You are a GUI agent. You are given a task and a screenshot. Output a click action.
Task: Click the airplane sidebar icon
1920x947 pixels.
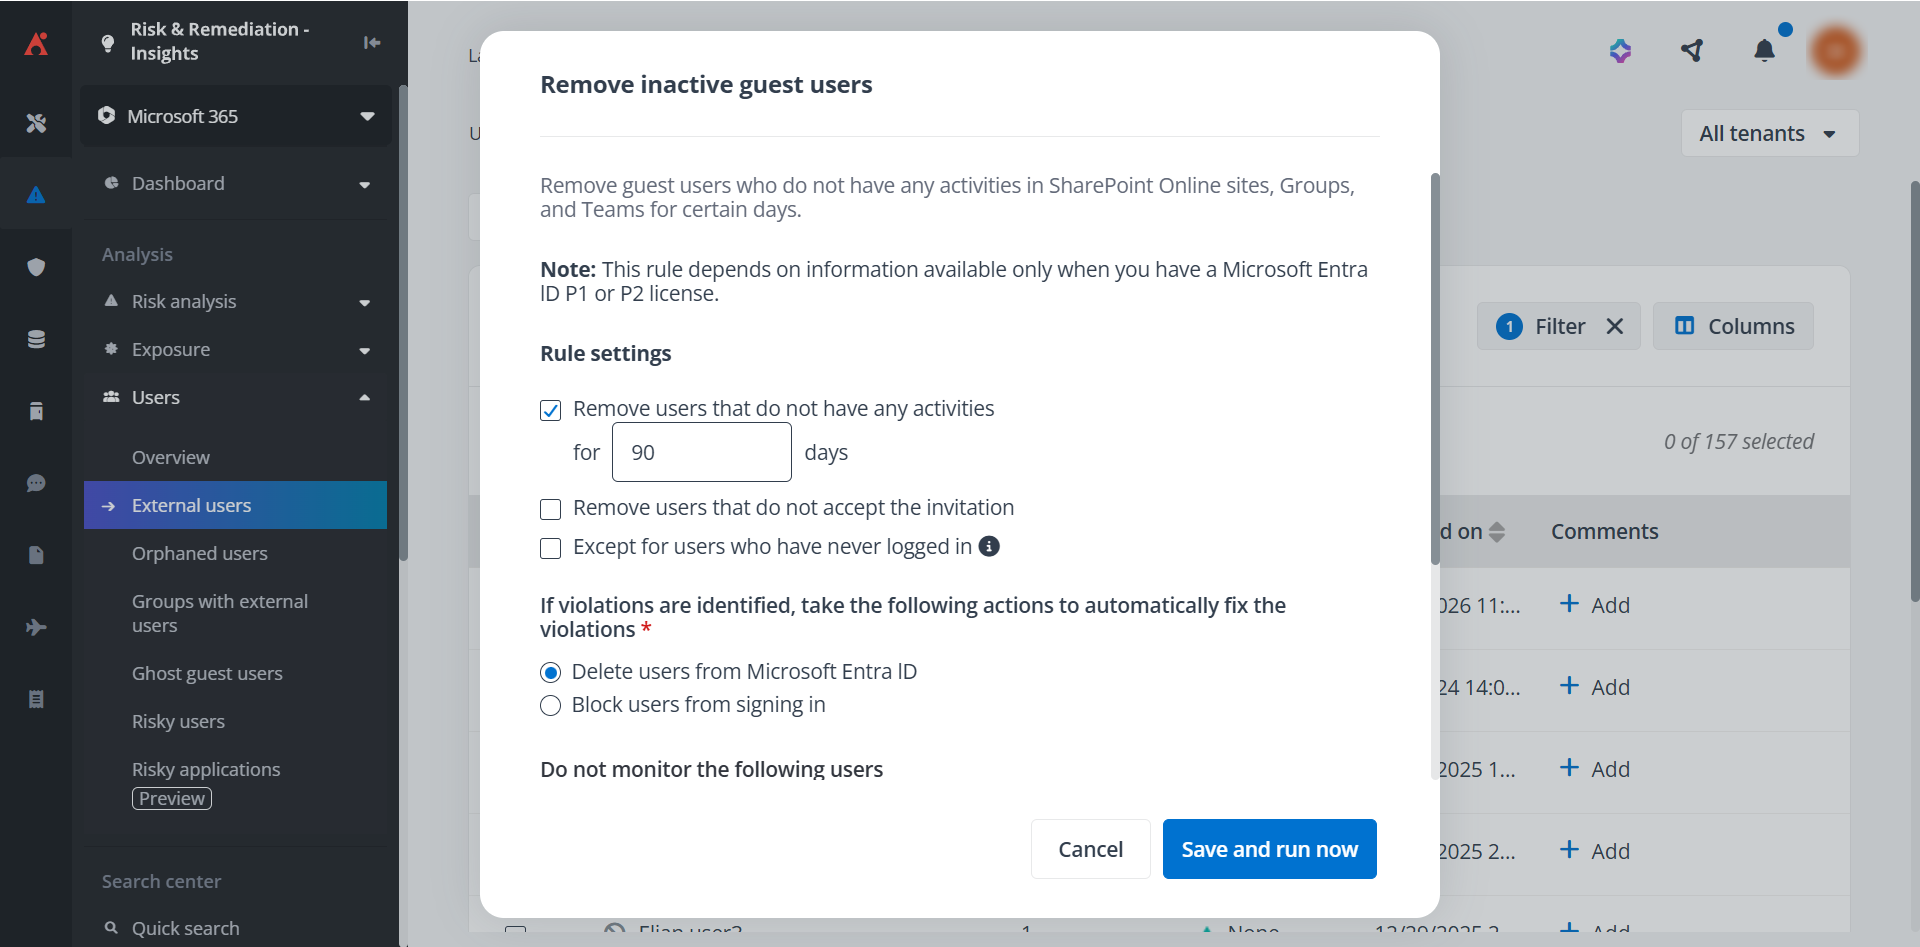pyautogui.click(x=36, y=627)
